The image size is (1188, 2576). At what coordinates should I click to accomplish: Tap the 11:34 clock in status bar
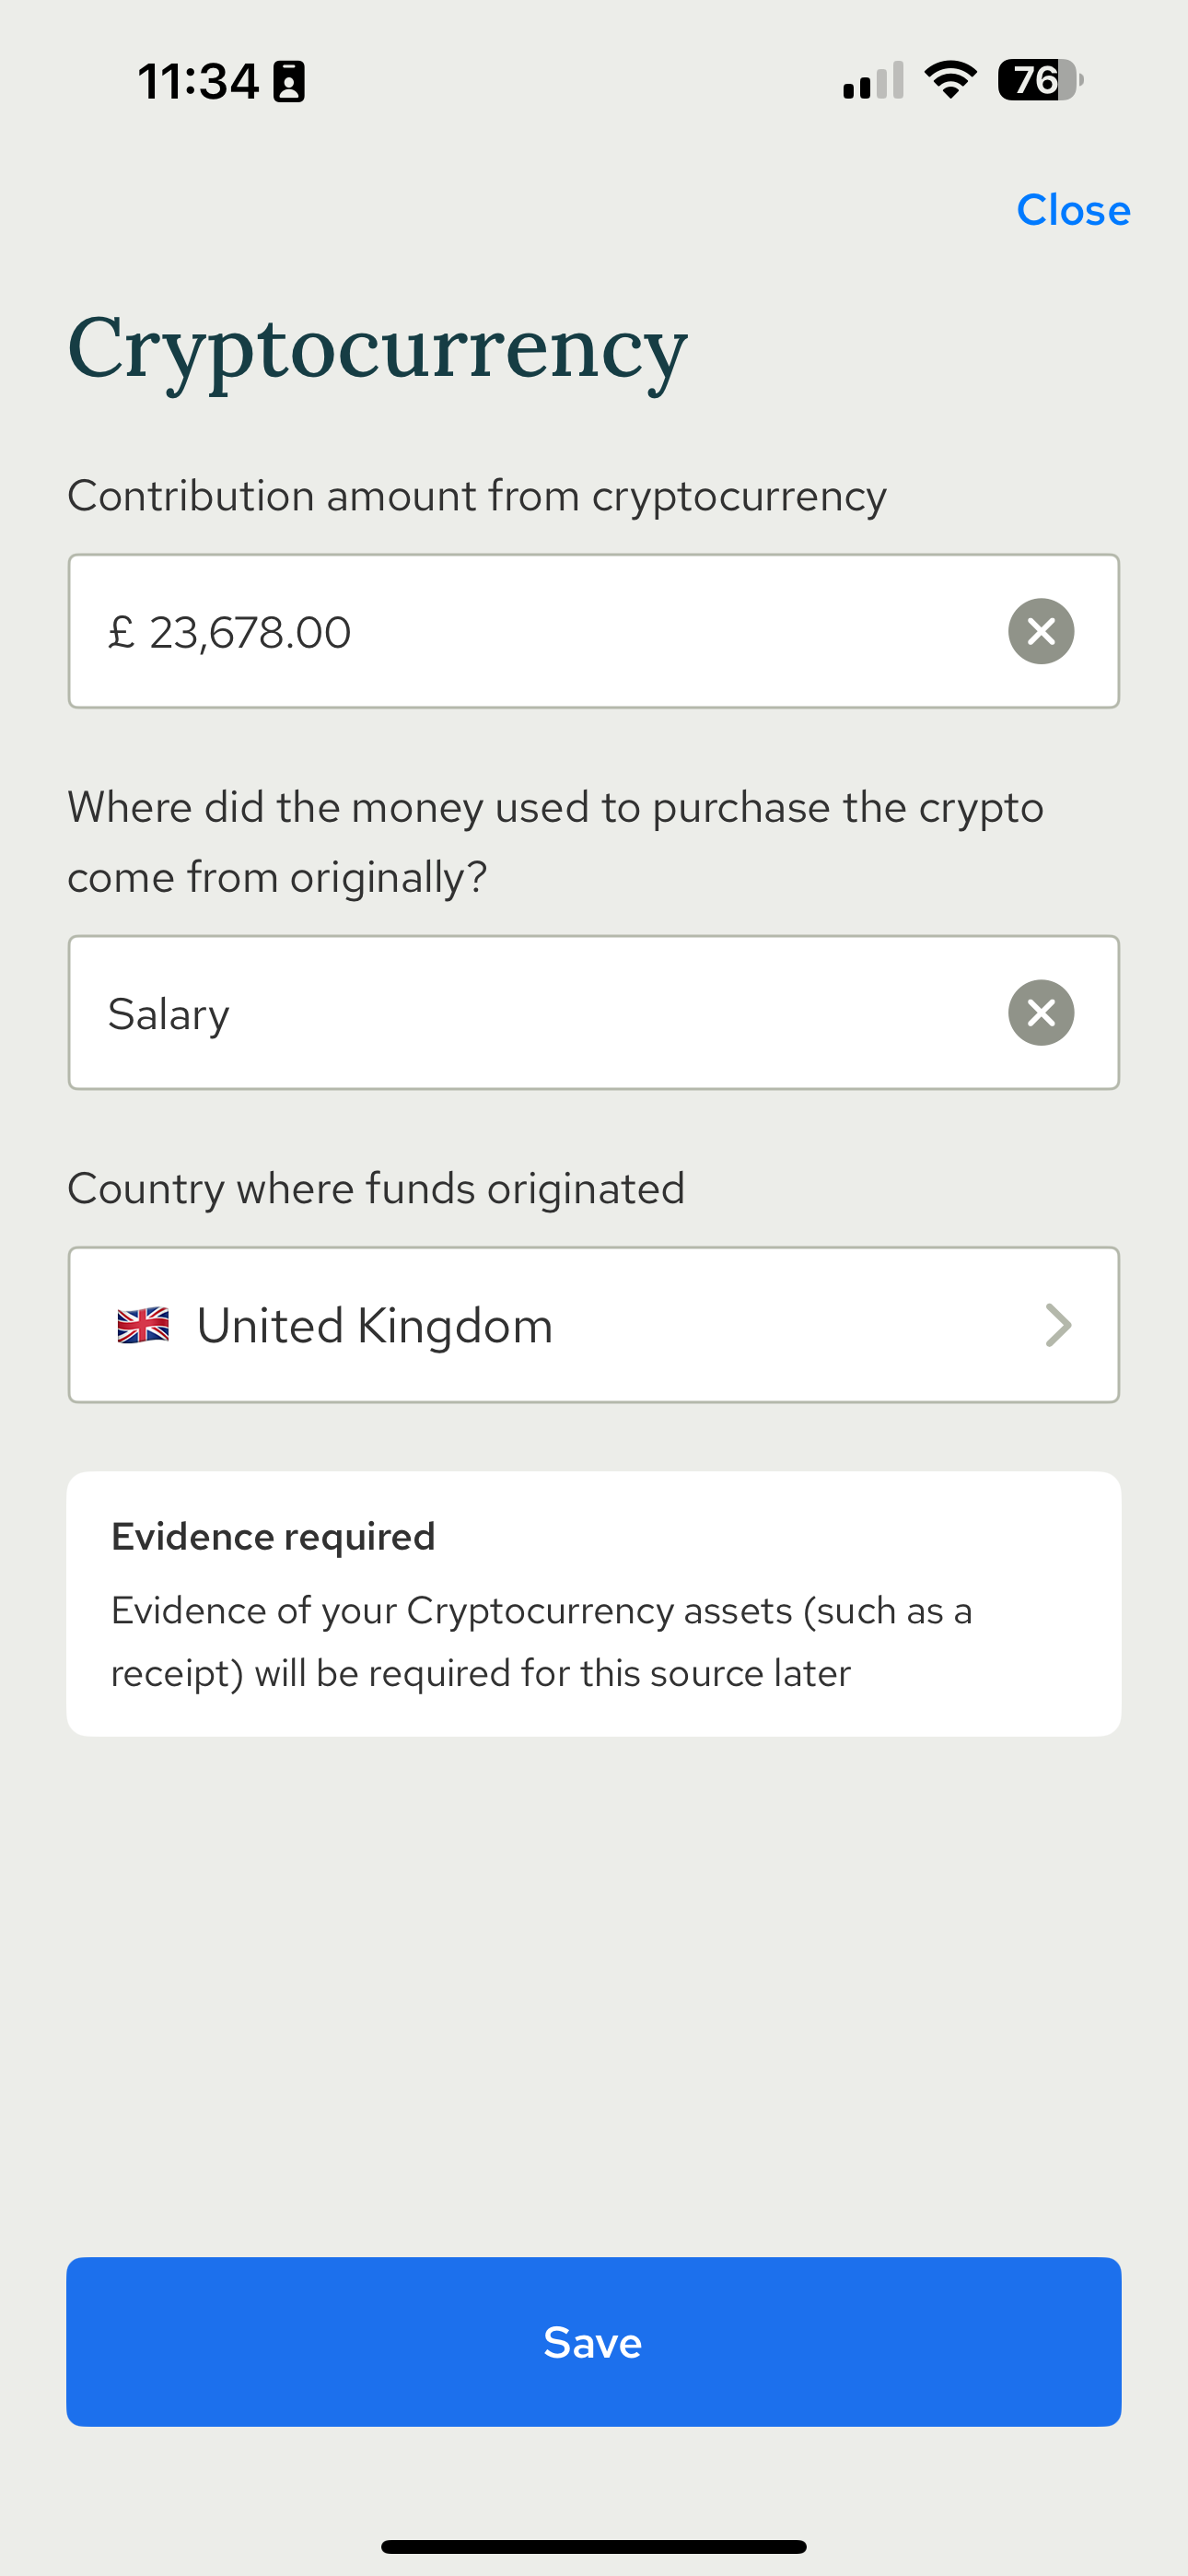click(x=198, y=81)
